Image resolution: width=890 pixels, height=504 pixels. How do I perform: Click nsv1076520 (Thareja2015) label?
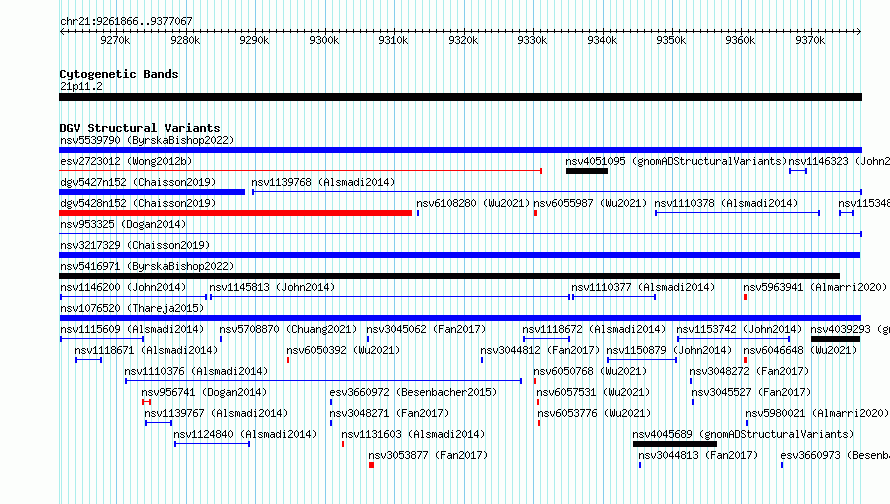132,308
